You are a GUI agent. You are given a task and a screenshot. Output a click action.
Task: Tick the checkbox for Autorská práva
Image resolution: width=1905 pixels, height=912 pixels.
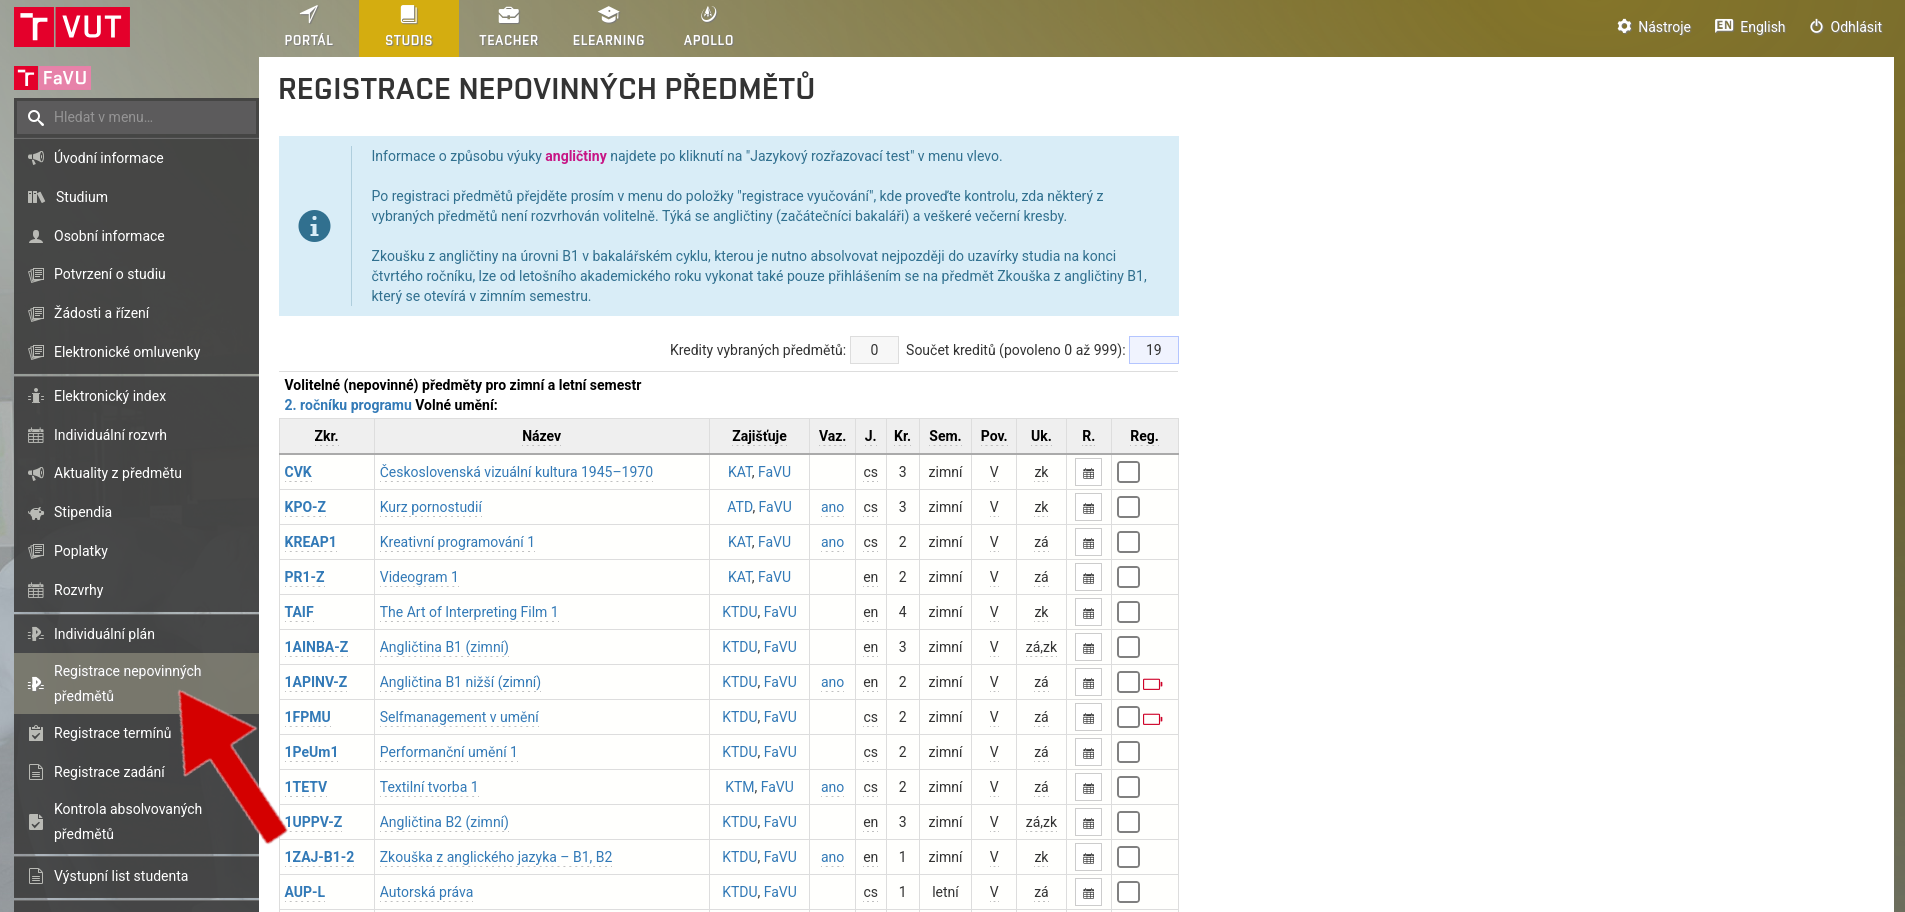pyautogui.click(x=1128, y=892)
